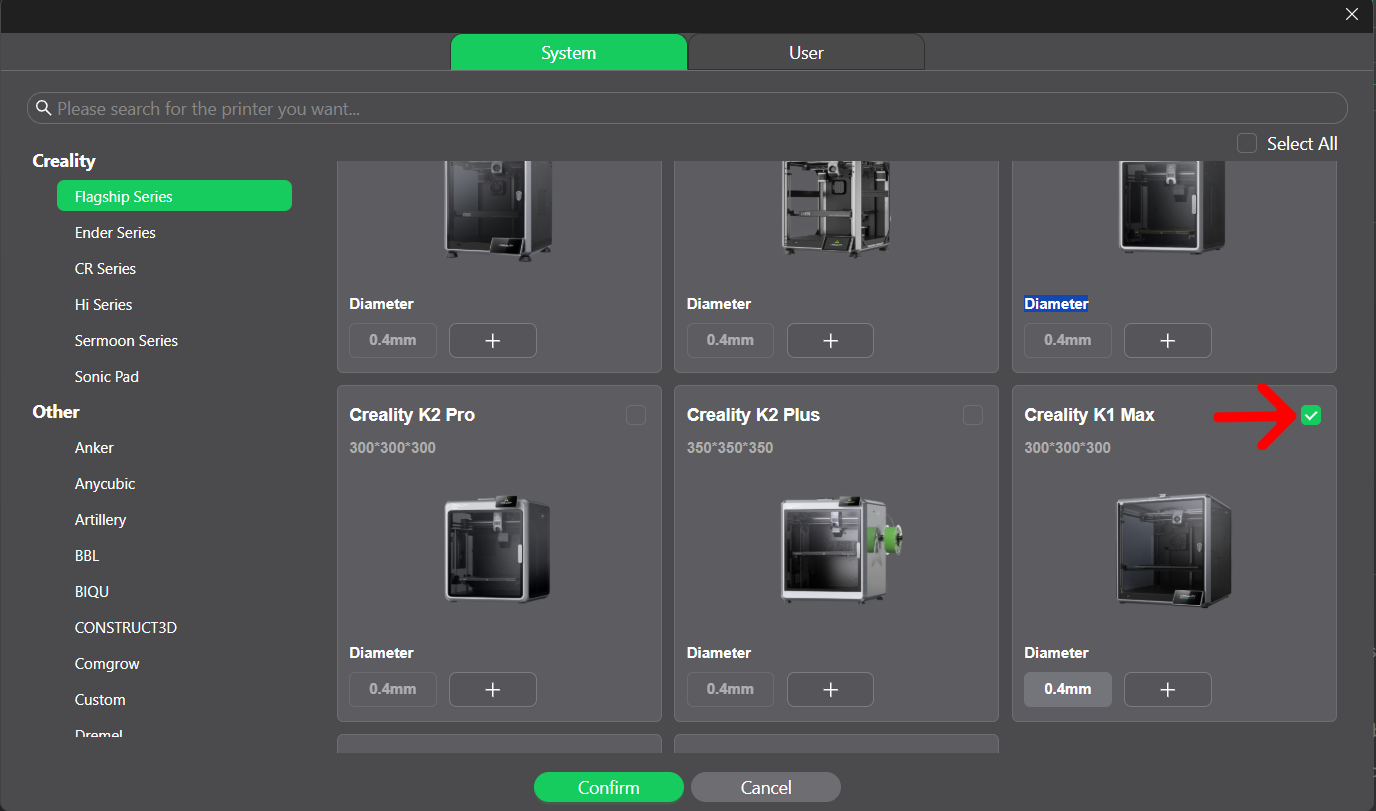Add nozzle diameter for Creality K1 Max
The image size is (1376, 811).
[1167, 689]
